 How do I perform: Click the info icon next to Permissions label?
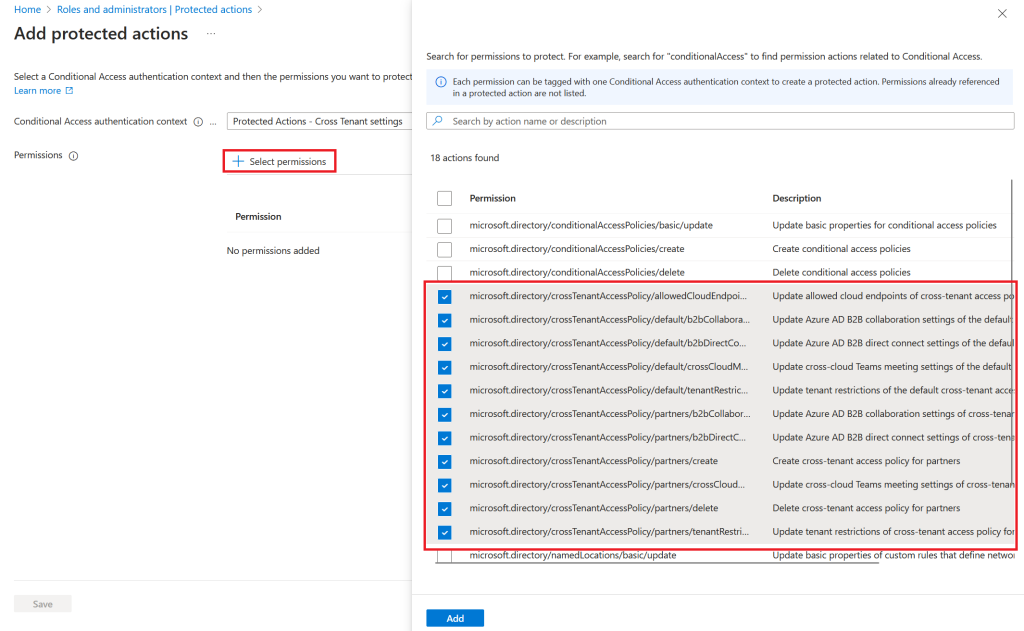click(x=73, y=156)
